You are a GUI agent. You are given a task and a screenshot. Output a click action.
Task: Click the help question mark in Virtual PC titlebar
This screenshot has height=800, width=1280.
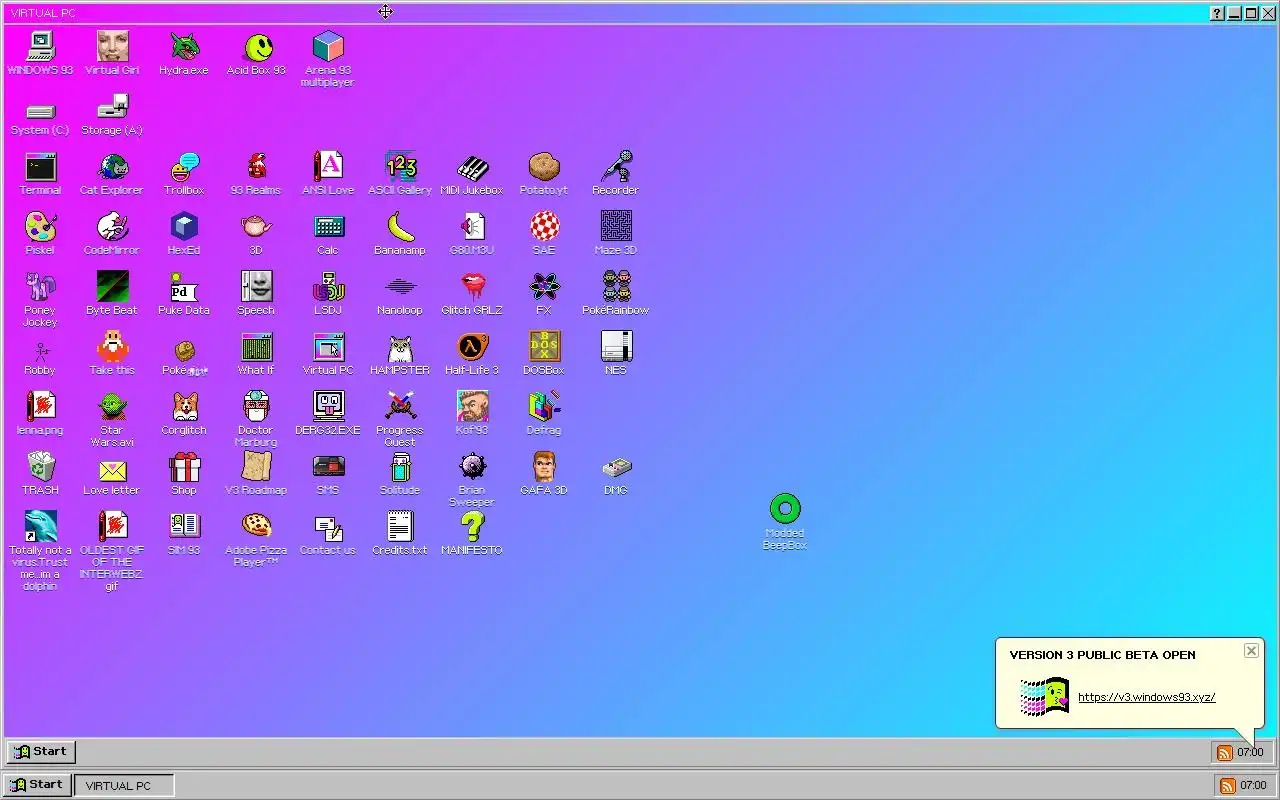click(1217, 13)
